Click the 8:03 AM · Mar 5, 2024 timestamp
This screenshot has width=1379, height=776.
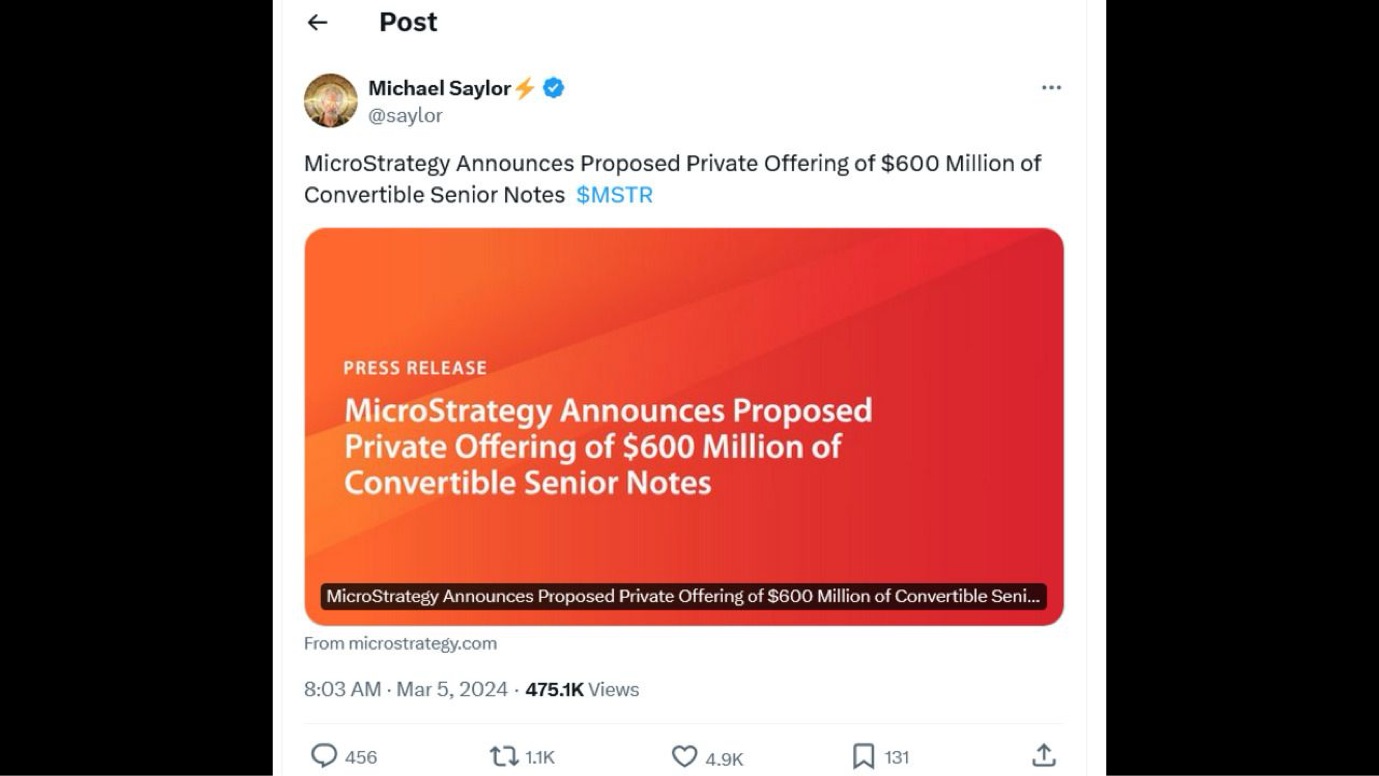click(x=406, y=689)
